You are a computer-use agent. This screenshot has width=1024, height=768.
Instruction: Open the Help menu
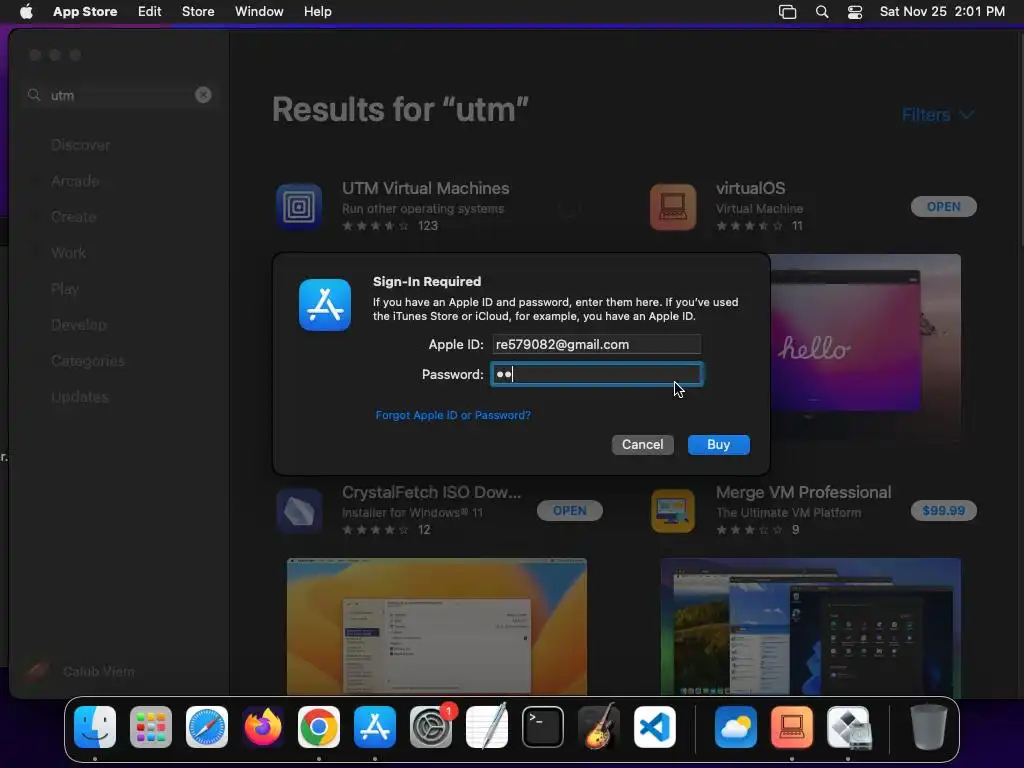tap(317, 12)
